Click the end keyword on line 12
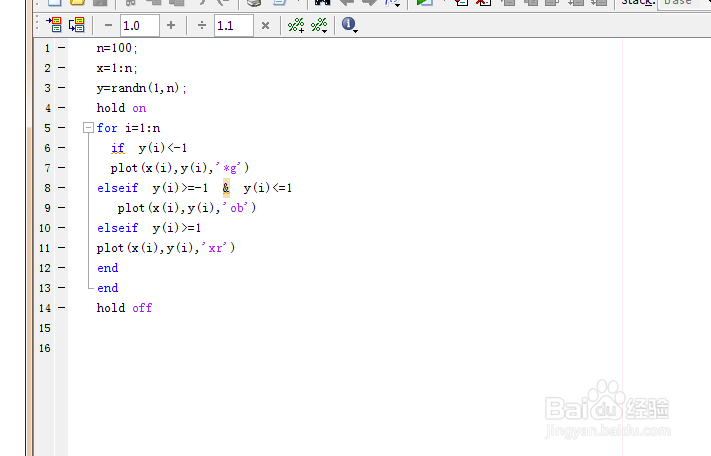Viewport: 711px width, 456px height. pyautogui.click(x=108, y=268)
